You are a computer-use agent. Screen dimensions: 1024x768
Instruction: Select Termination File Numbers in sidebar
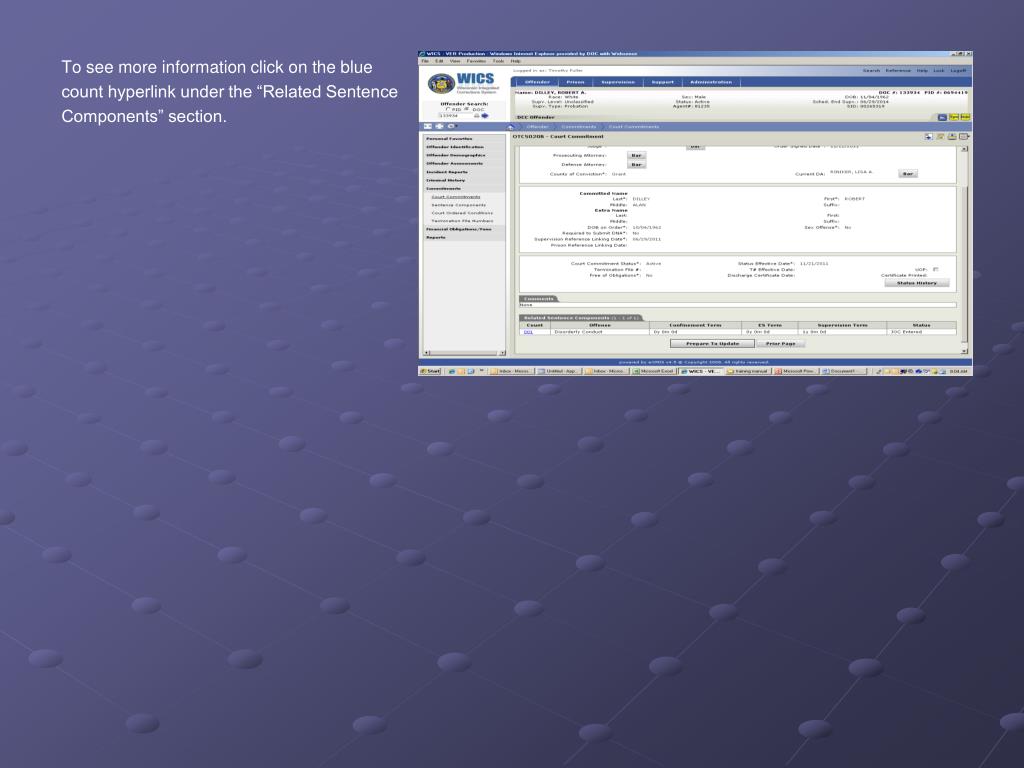[x=462, y=221]
